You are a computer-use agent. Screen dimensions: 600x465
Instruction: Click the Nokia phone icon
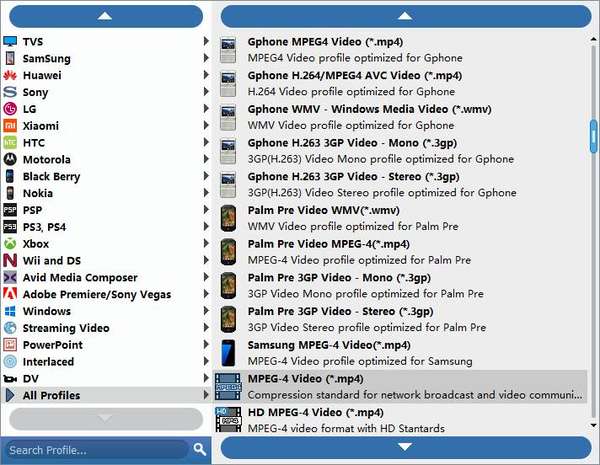[x=10, y=193]
